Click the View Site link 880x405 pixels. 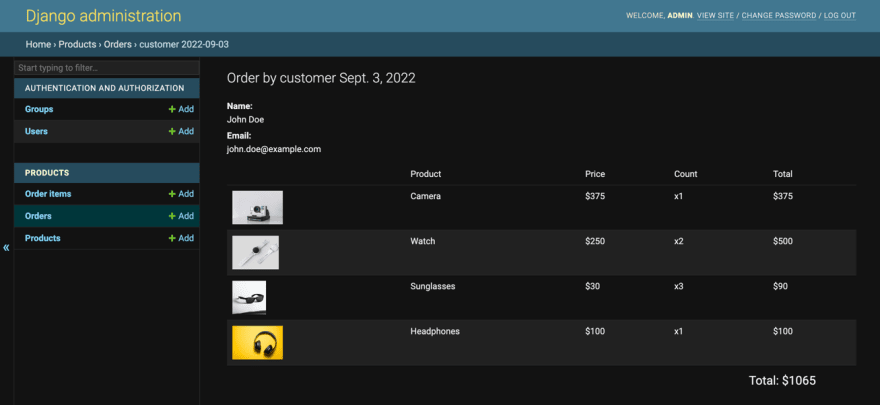coord(715,16)
